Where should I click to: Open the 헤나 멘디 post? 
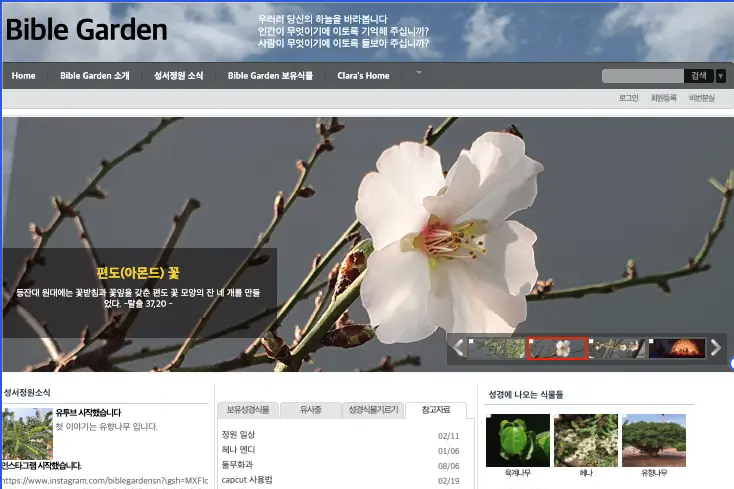pos(238,450)
